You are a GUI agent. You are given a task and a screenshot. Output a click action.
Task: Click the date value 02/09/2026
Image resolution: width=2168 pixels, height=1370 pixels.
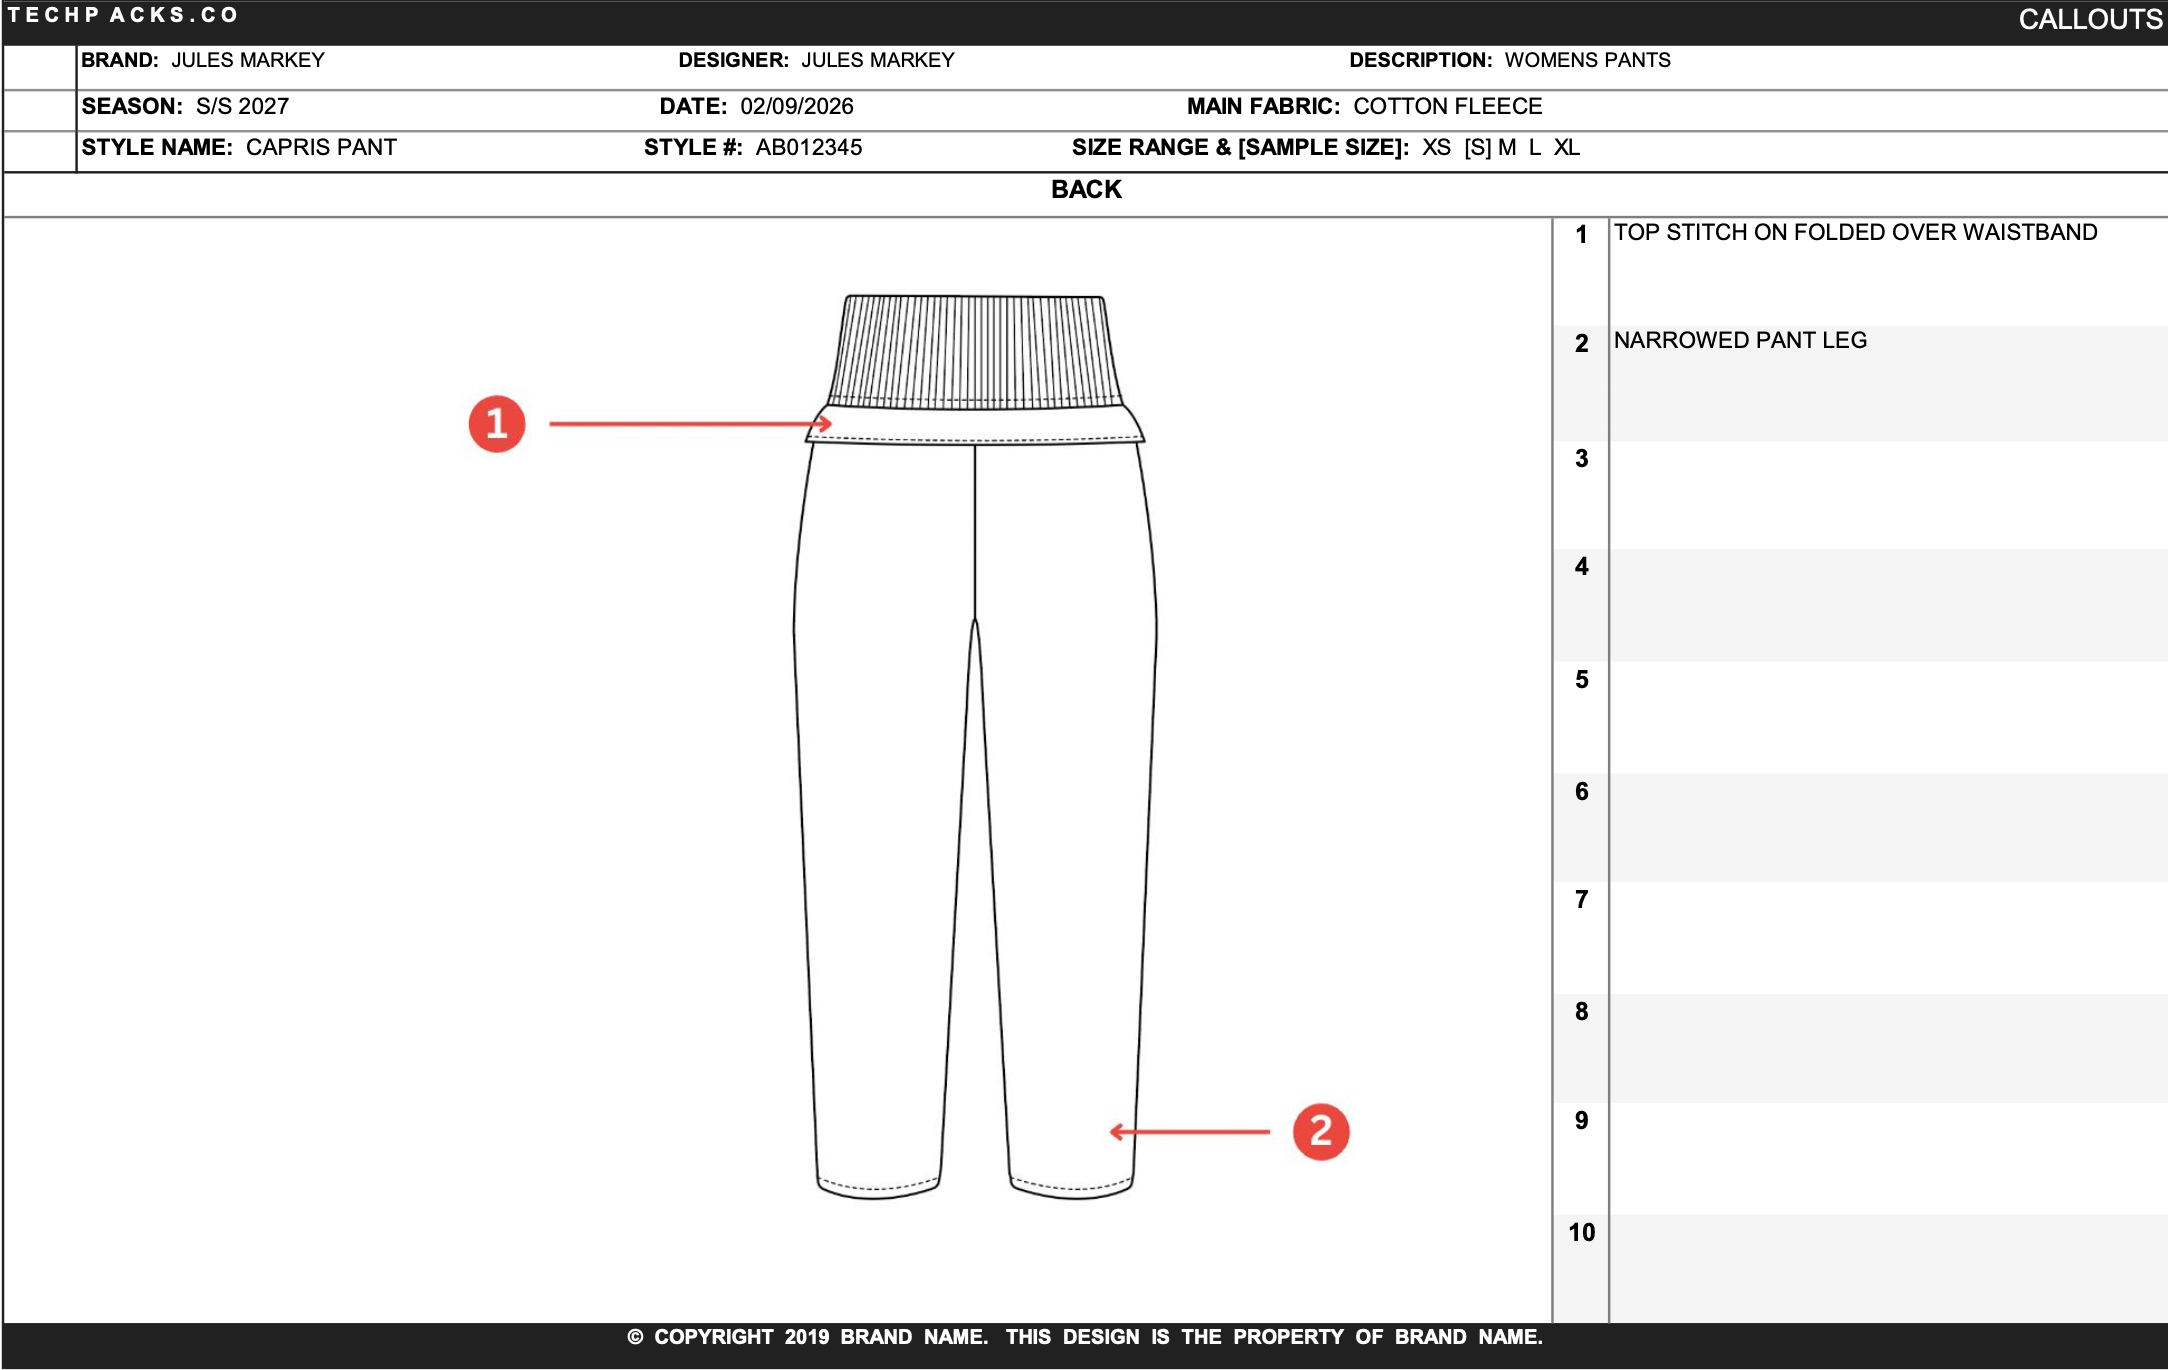tap(797, 106)
